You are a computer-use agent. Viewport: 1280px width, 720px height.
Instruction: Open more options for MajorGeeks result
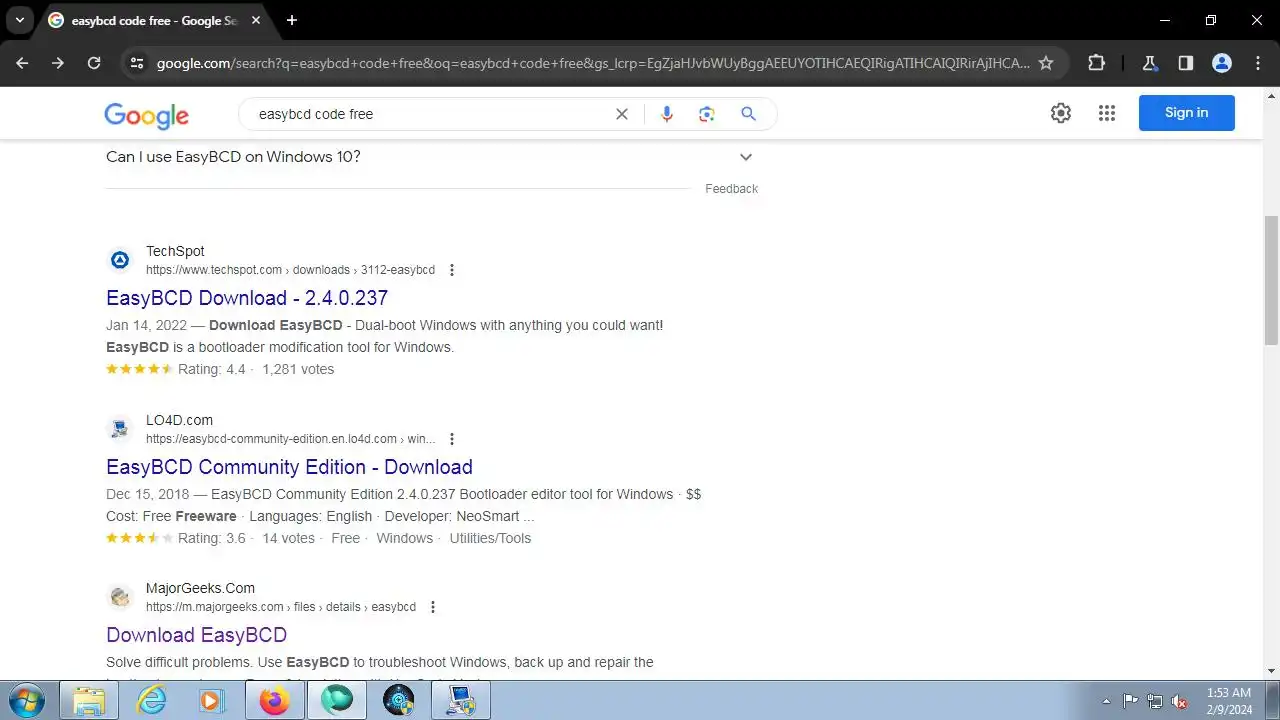tap(433, 607)
